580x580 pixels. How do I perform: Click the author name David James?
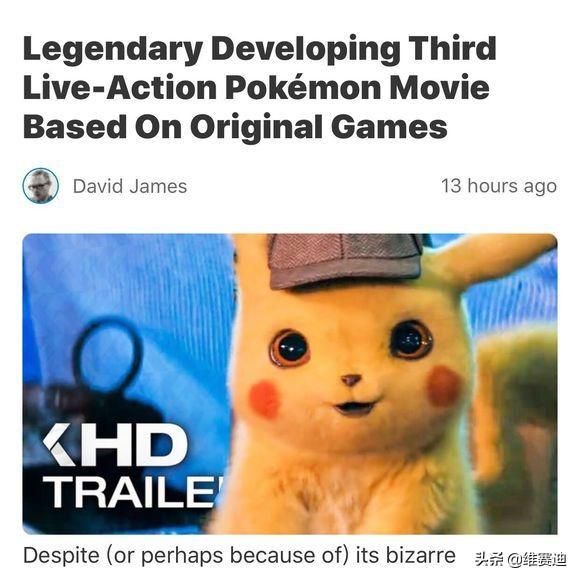coord(130,186)
